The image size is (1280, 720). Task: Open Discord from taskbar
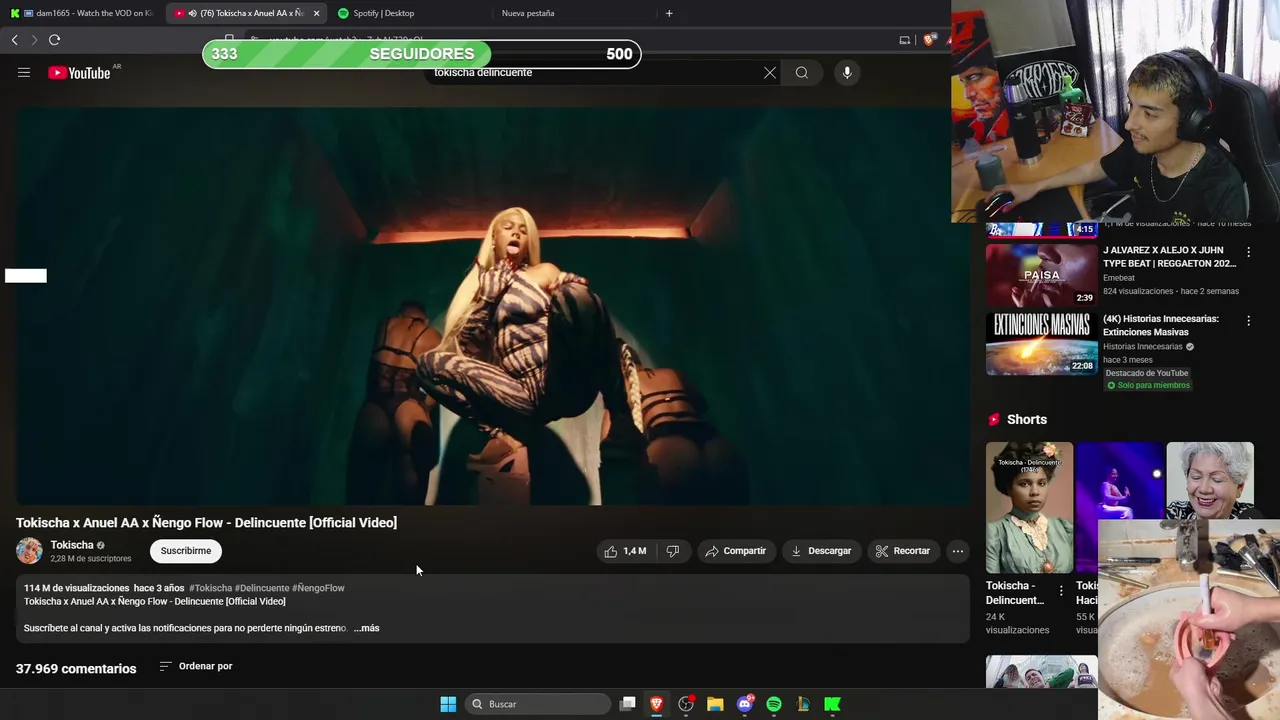(x=745, y=704)
